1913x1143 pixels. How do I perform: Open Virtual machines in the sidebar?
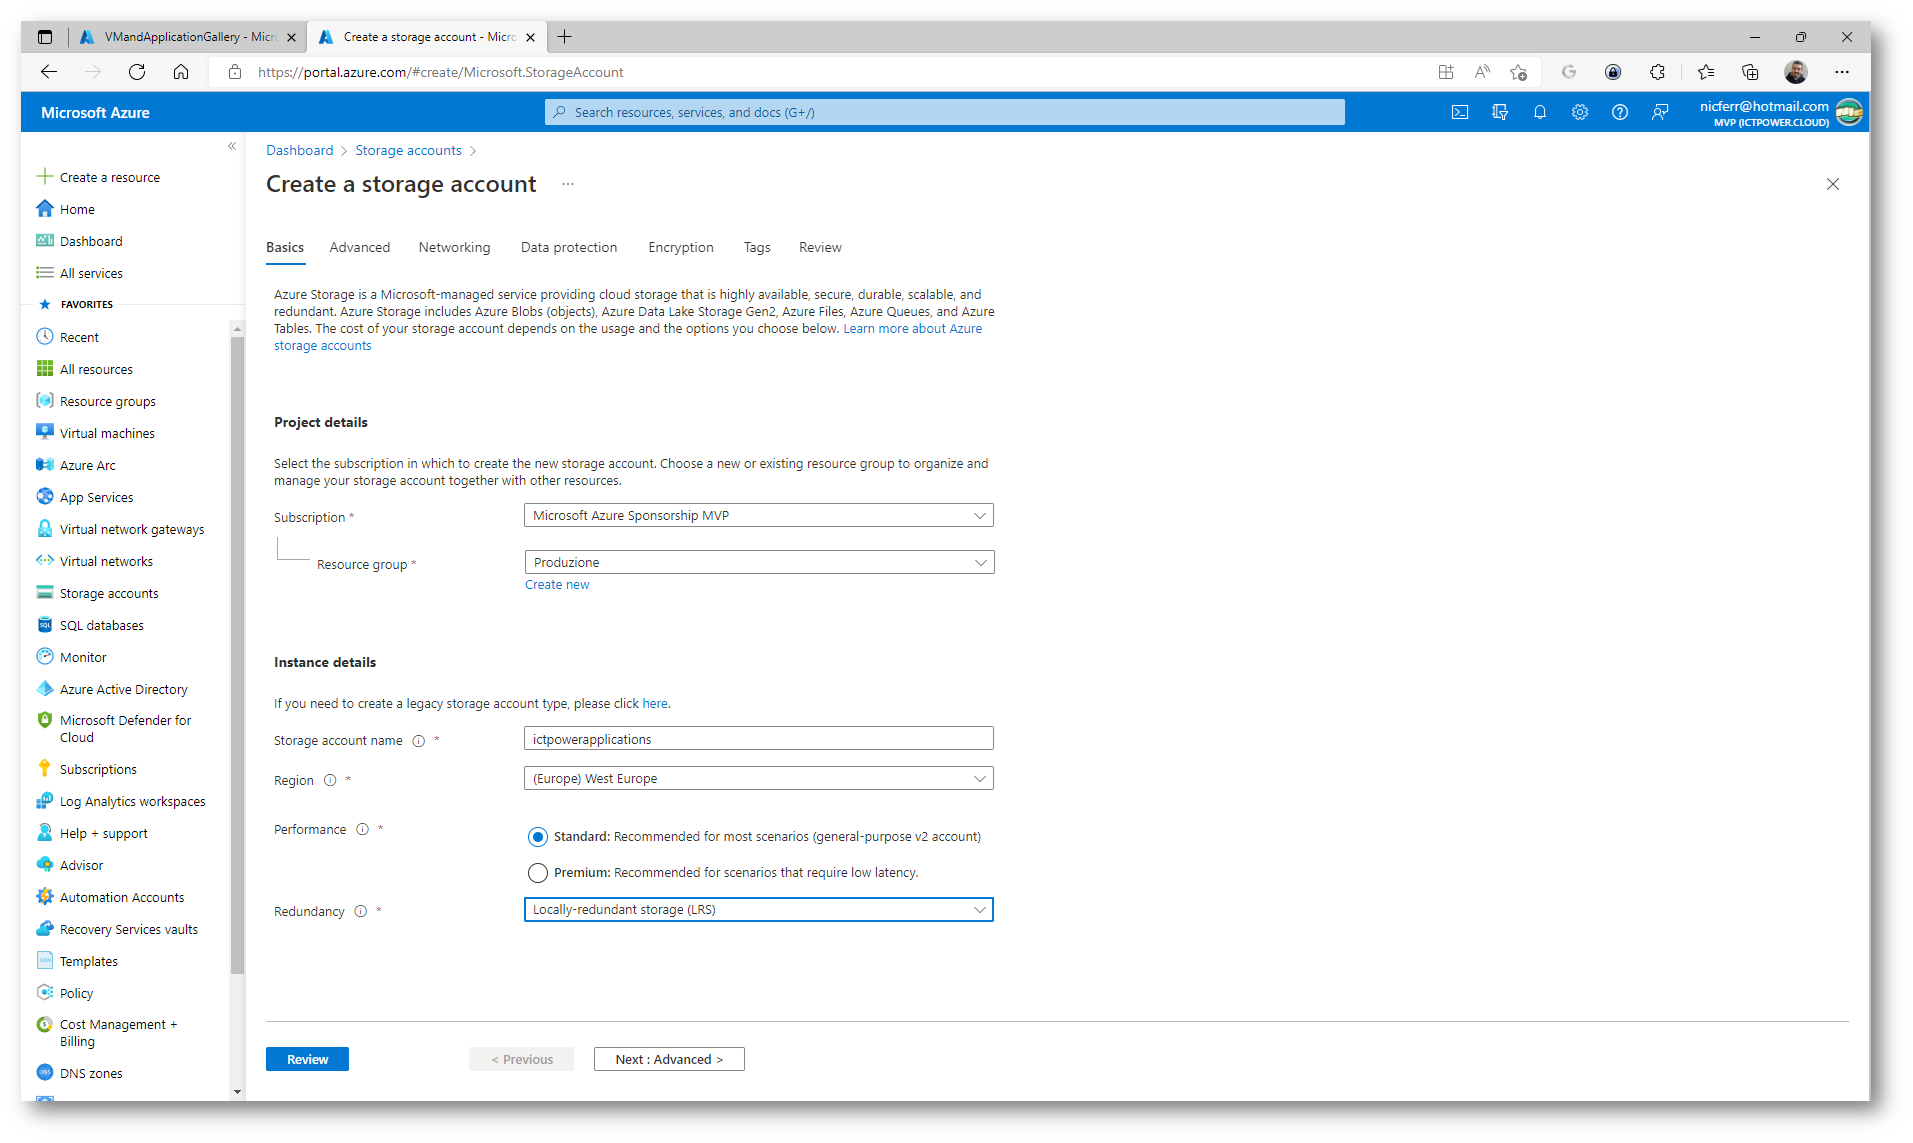pyautogui.click(x=107, y=433)
